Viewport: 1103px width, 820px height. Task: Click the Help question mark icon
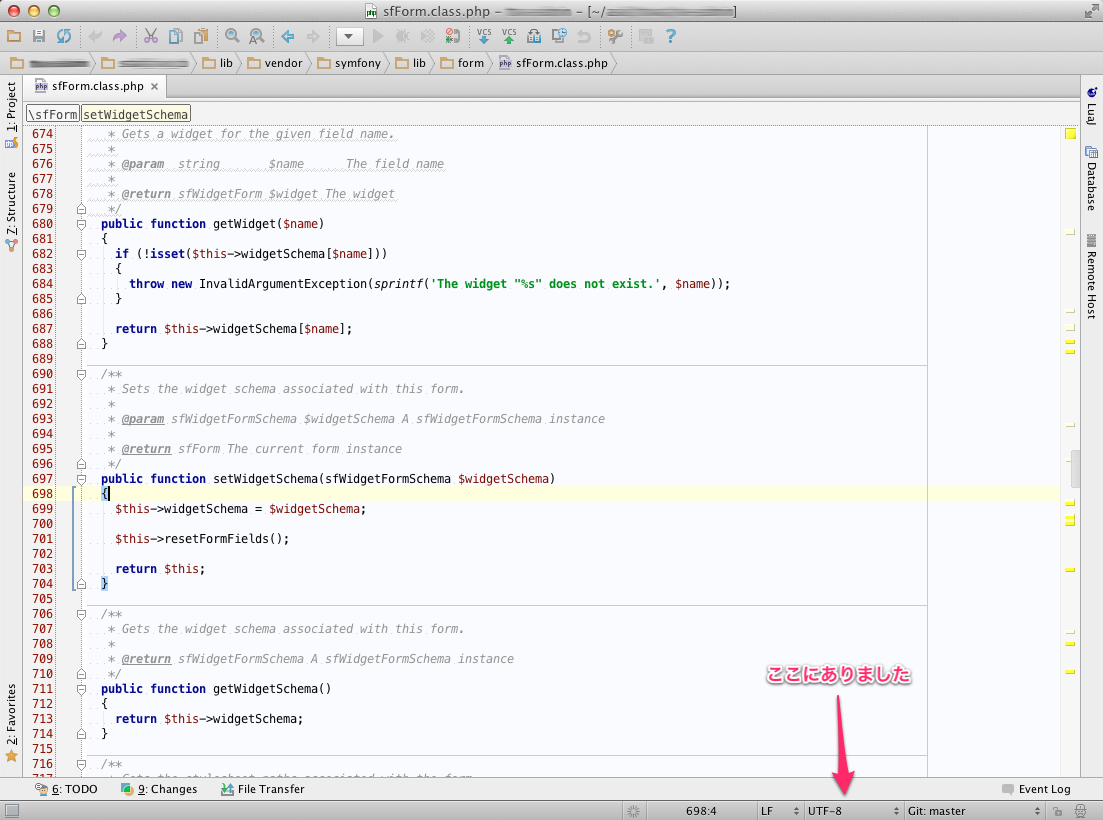pyautogui.click(x=671, y=37)
